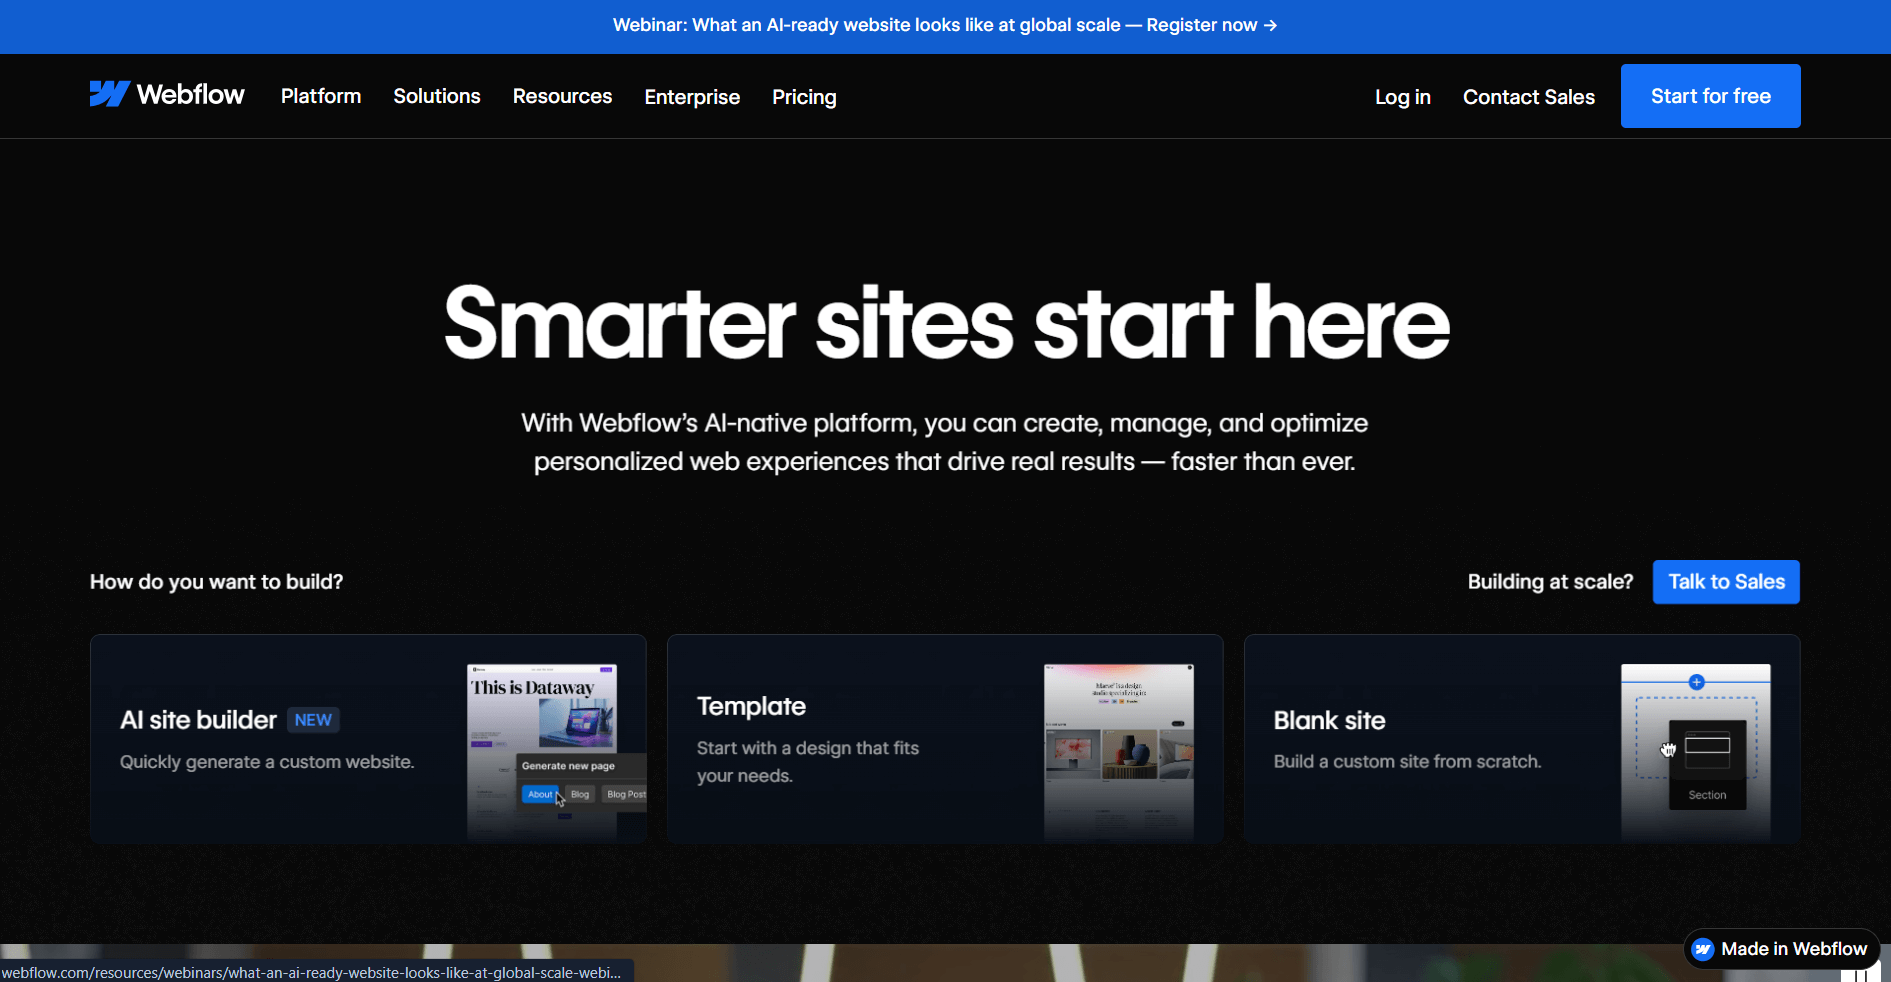1891x982 pixels.
Task: Open the Solutions menu
Action: point(437,96)
